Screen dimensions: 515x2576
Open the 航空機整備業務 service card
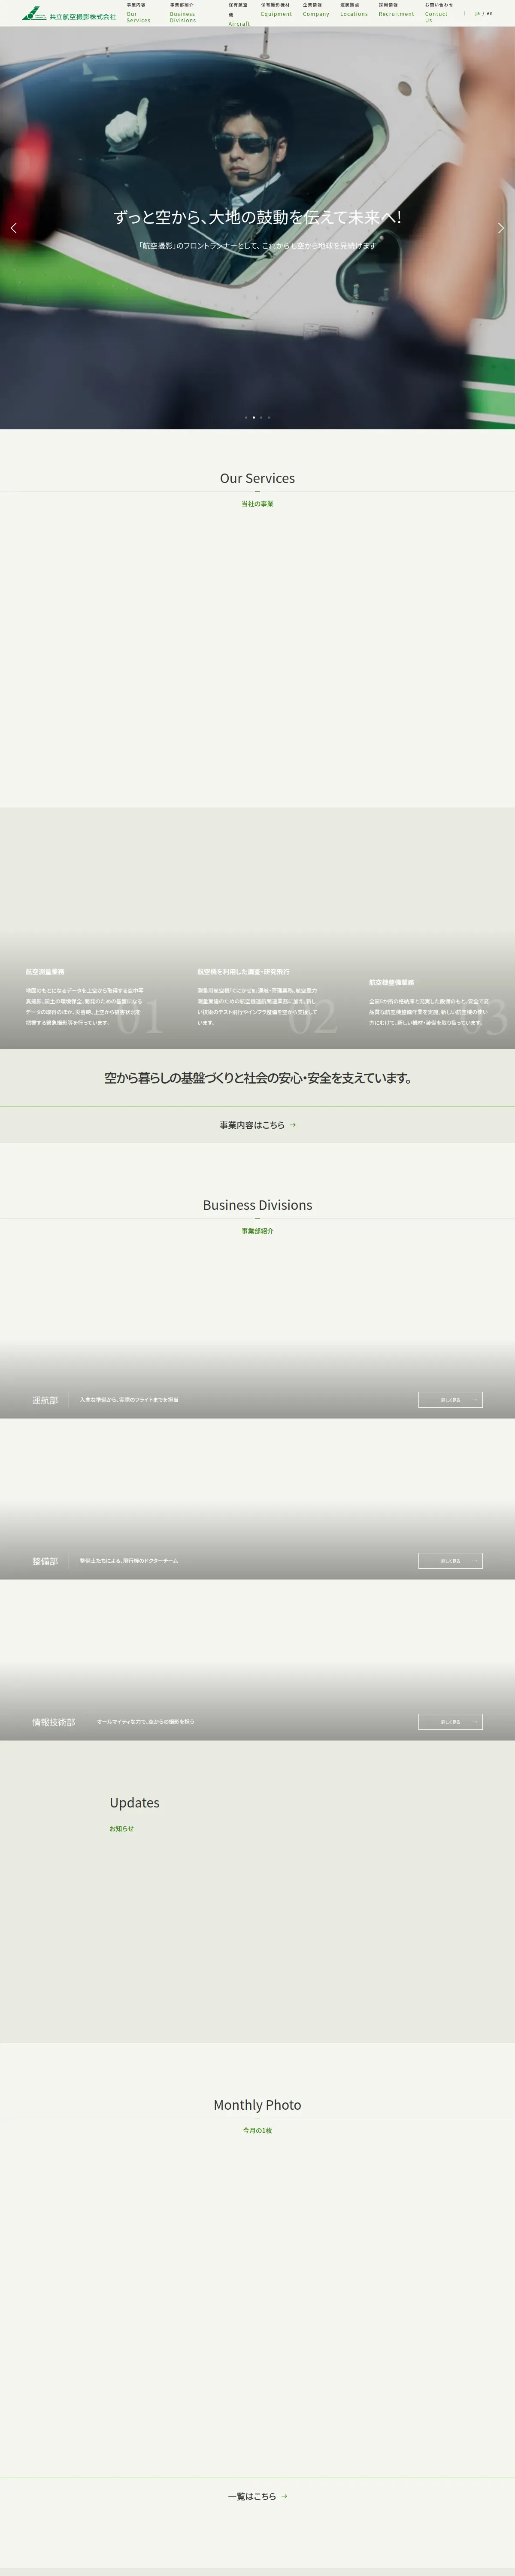click(x=429, y=928)
